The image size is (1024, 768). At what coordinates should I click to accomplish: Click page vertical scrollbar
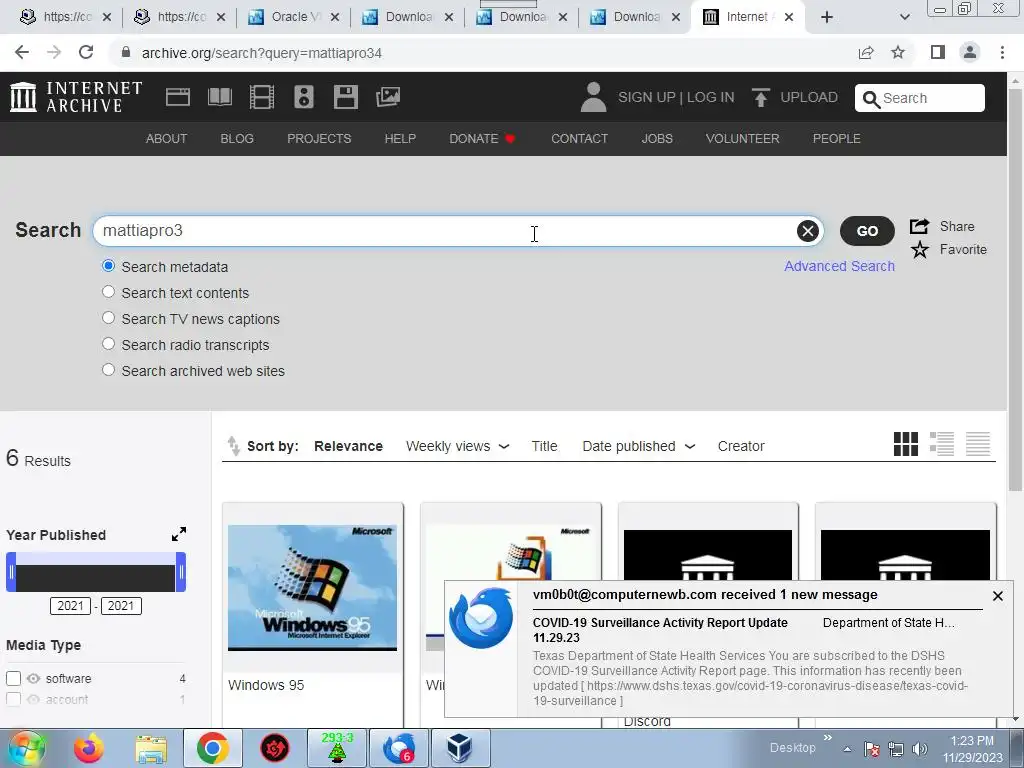coord(1015,291)
